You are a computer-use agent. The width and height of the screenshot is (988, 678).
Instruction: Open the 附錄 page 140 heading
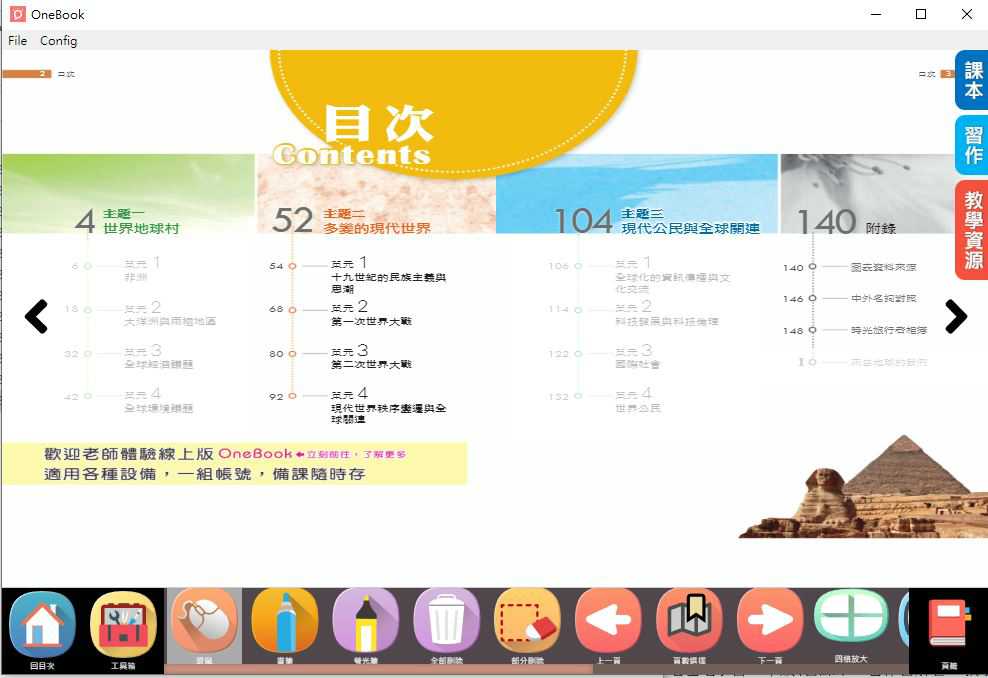tap(846, 222)
